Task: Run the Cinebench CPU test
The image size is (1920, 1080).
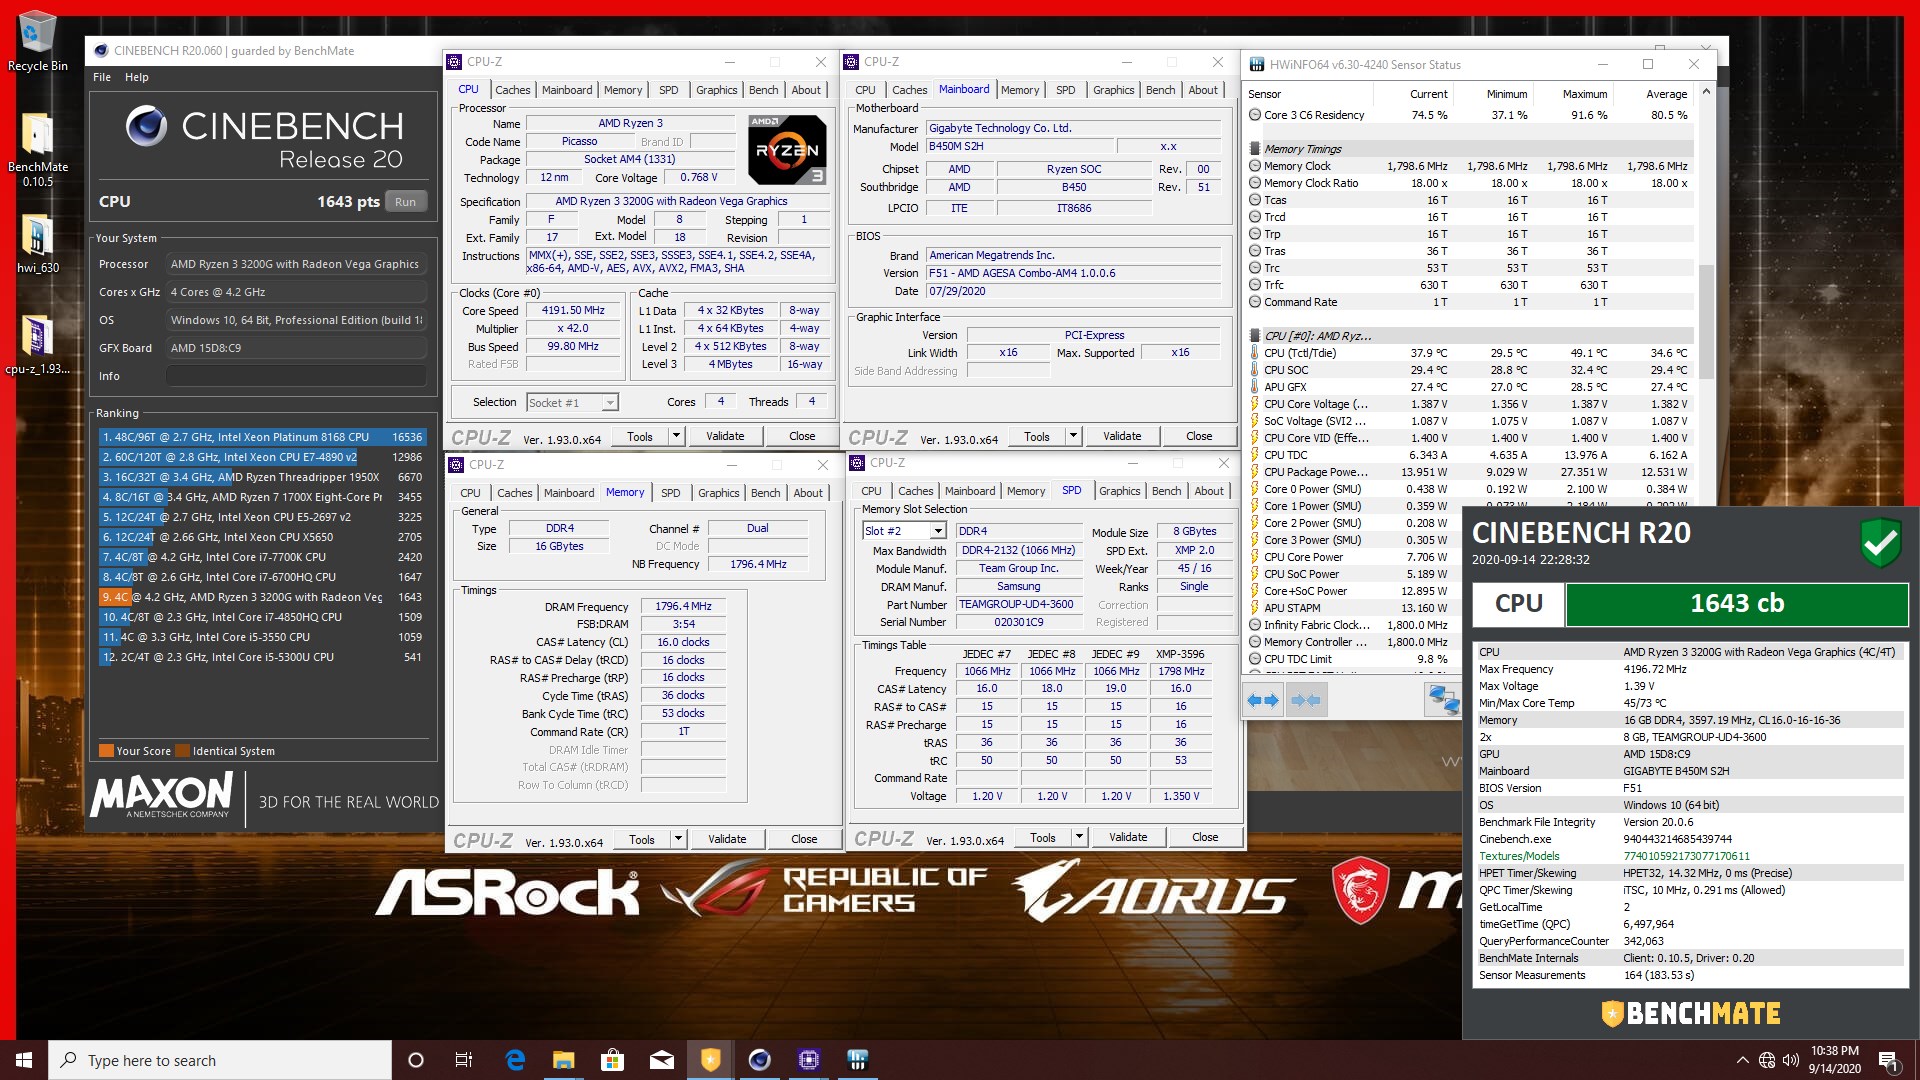Action: click(405, 201)
